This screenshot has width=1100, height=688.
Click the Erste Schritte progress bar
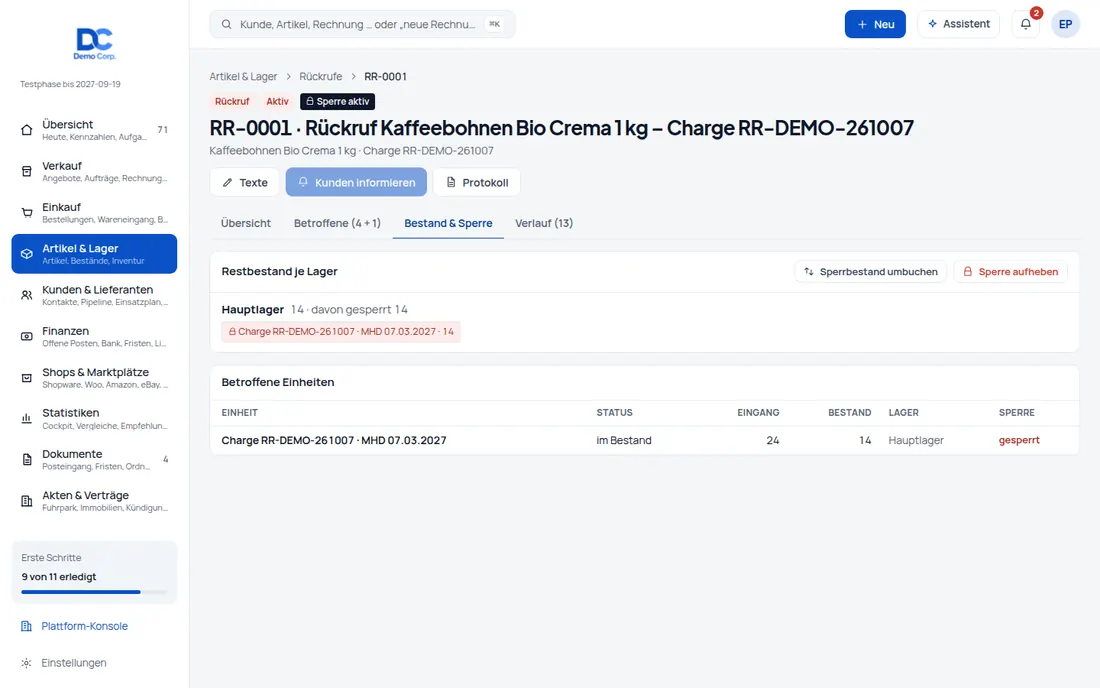(x=94, y=592)
